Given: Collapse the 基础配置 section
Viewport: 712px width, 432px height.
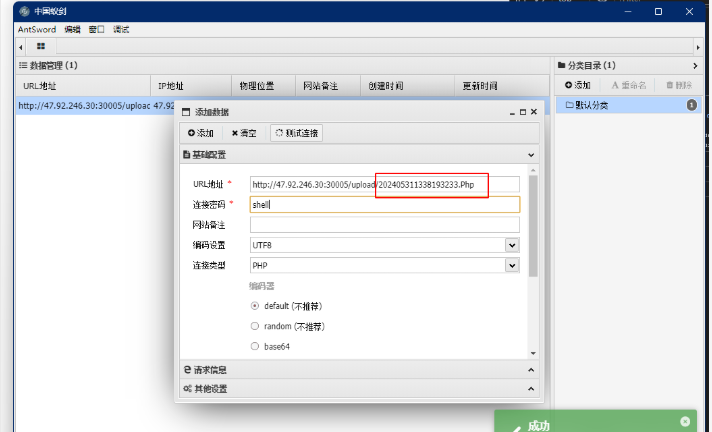Looking at the screenshot, I should point(531,155).
